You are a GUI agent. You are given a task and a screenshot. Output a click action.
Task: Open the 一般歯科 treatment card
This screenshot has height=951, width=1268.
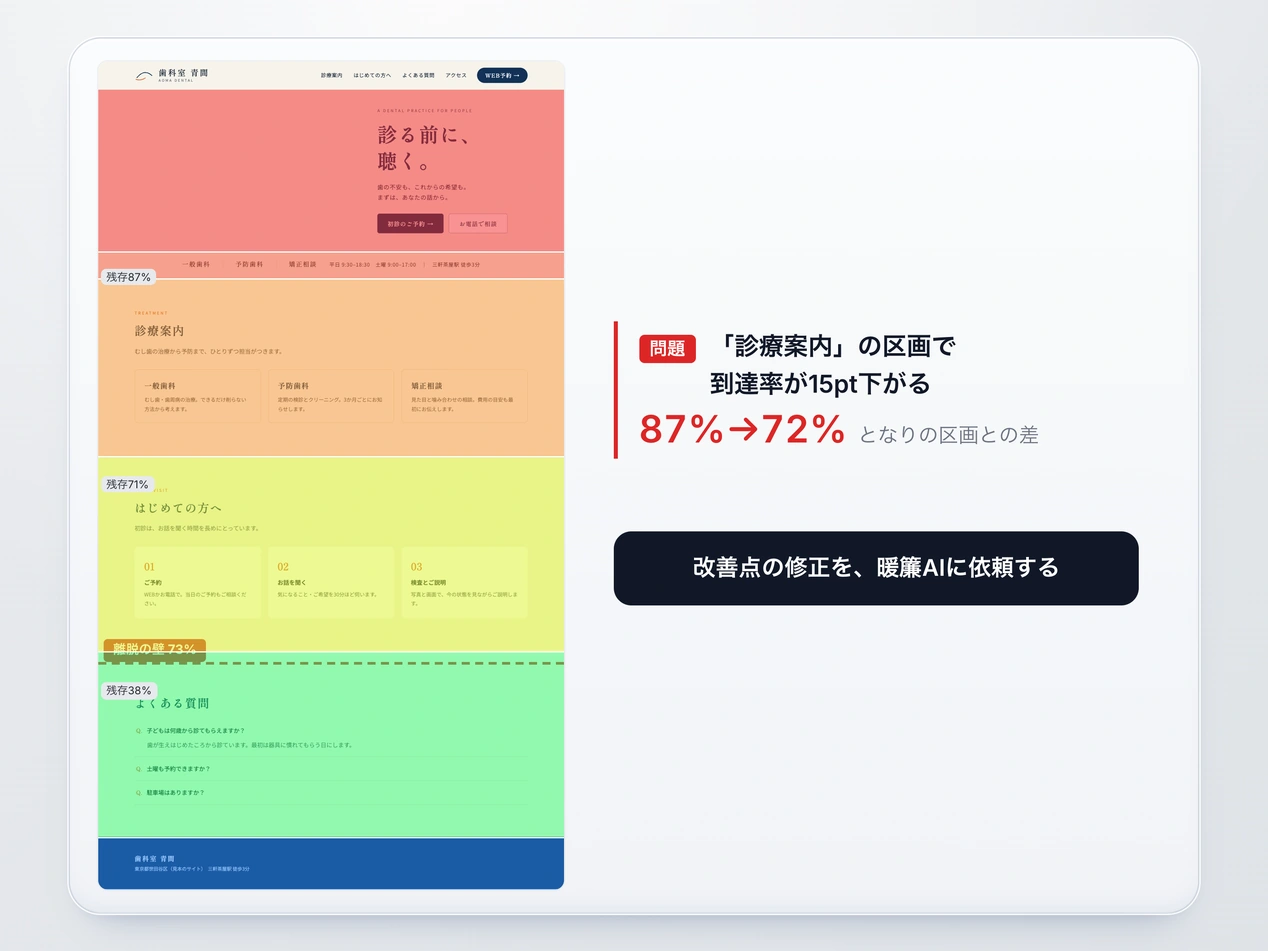tap(197, 396)
